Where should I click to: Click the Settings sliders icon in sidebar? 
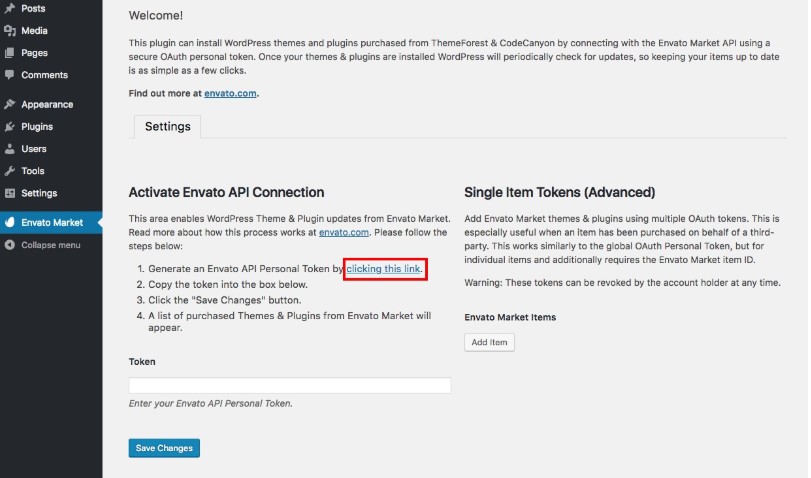pyautogui.click(x=10, y=193)
